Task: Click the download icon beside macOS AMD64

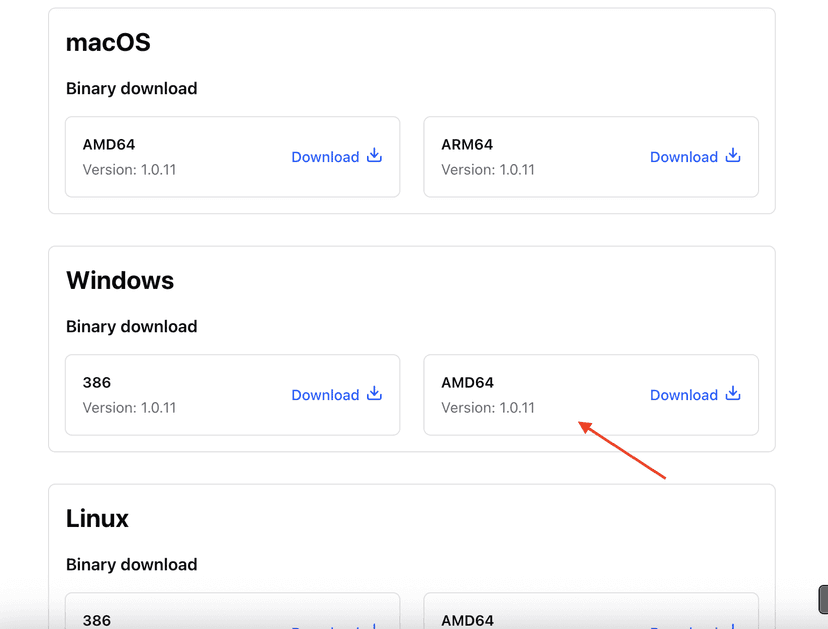Action: 373,156
